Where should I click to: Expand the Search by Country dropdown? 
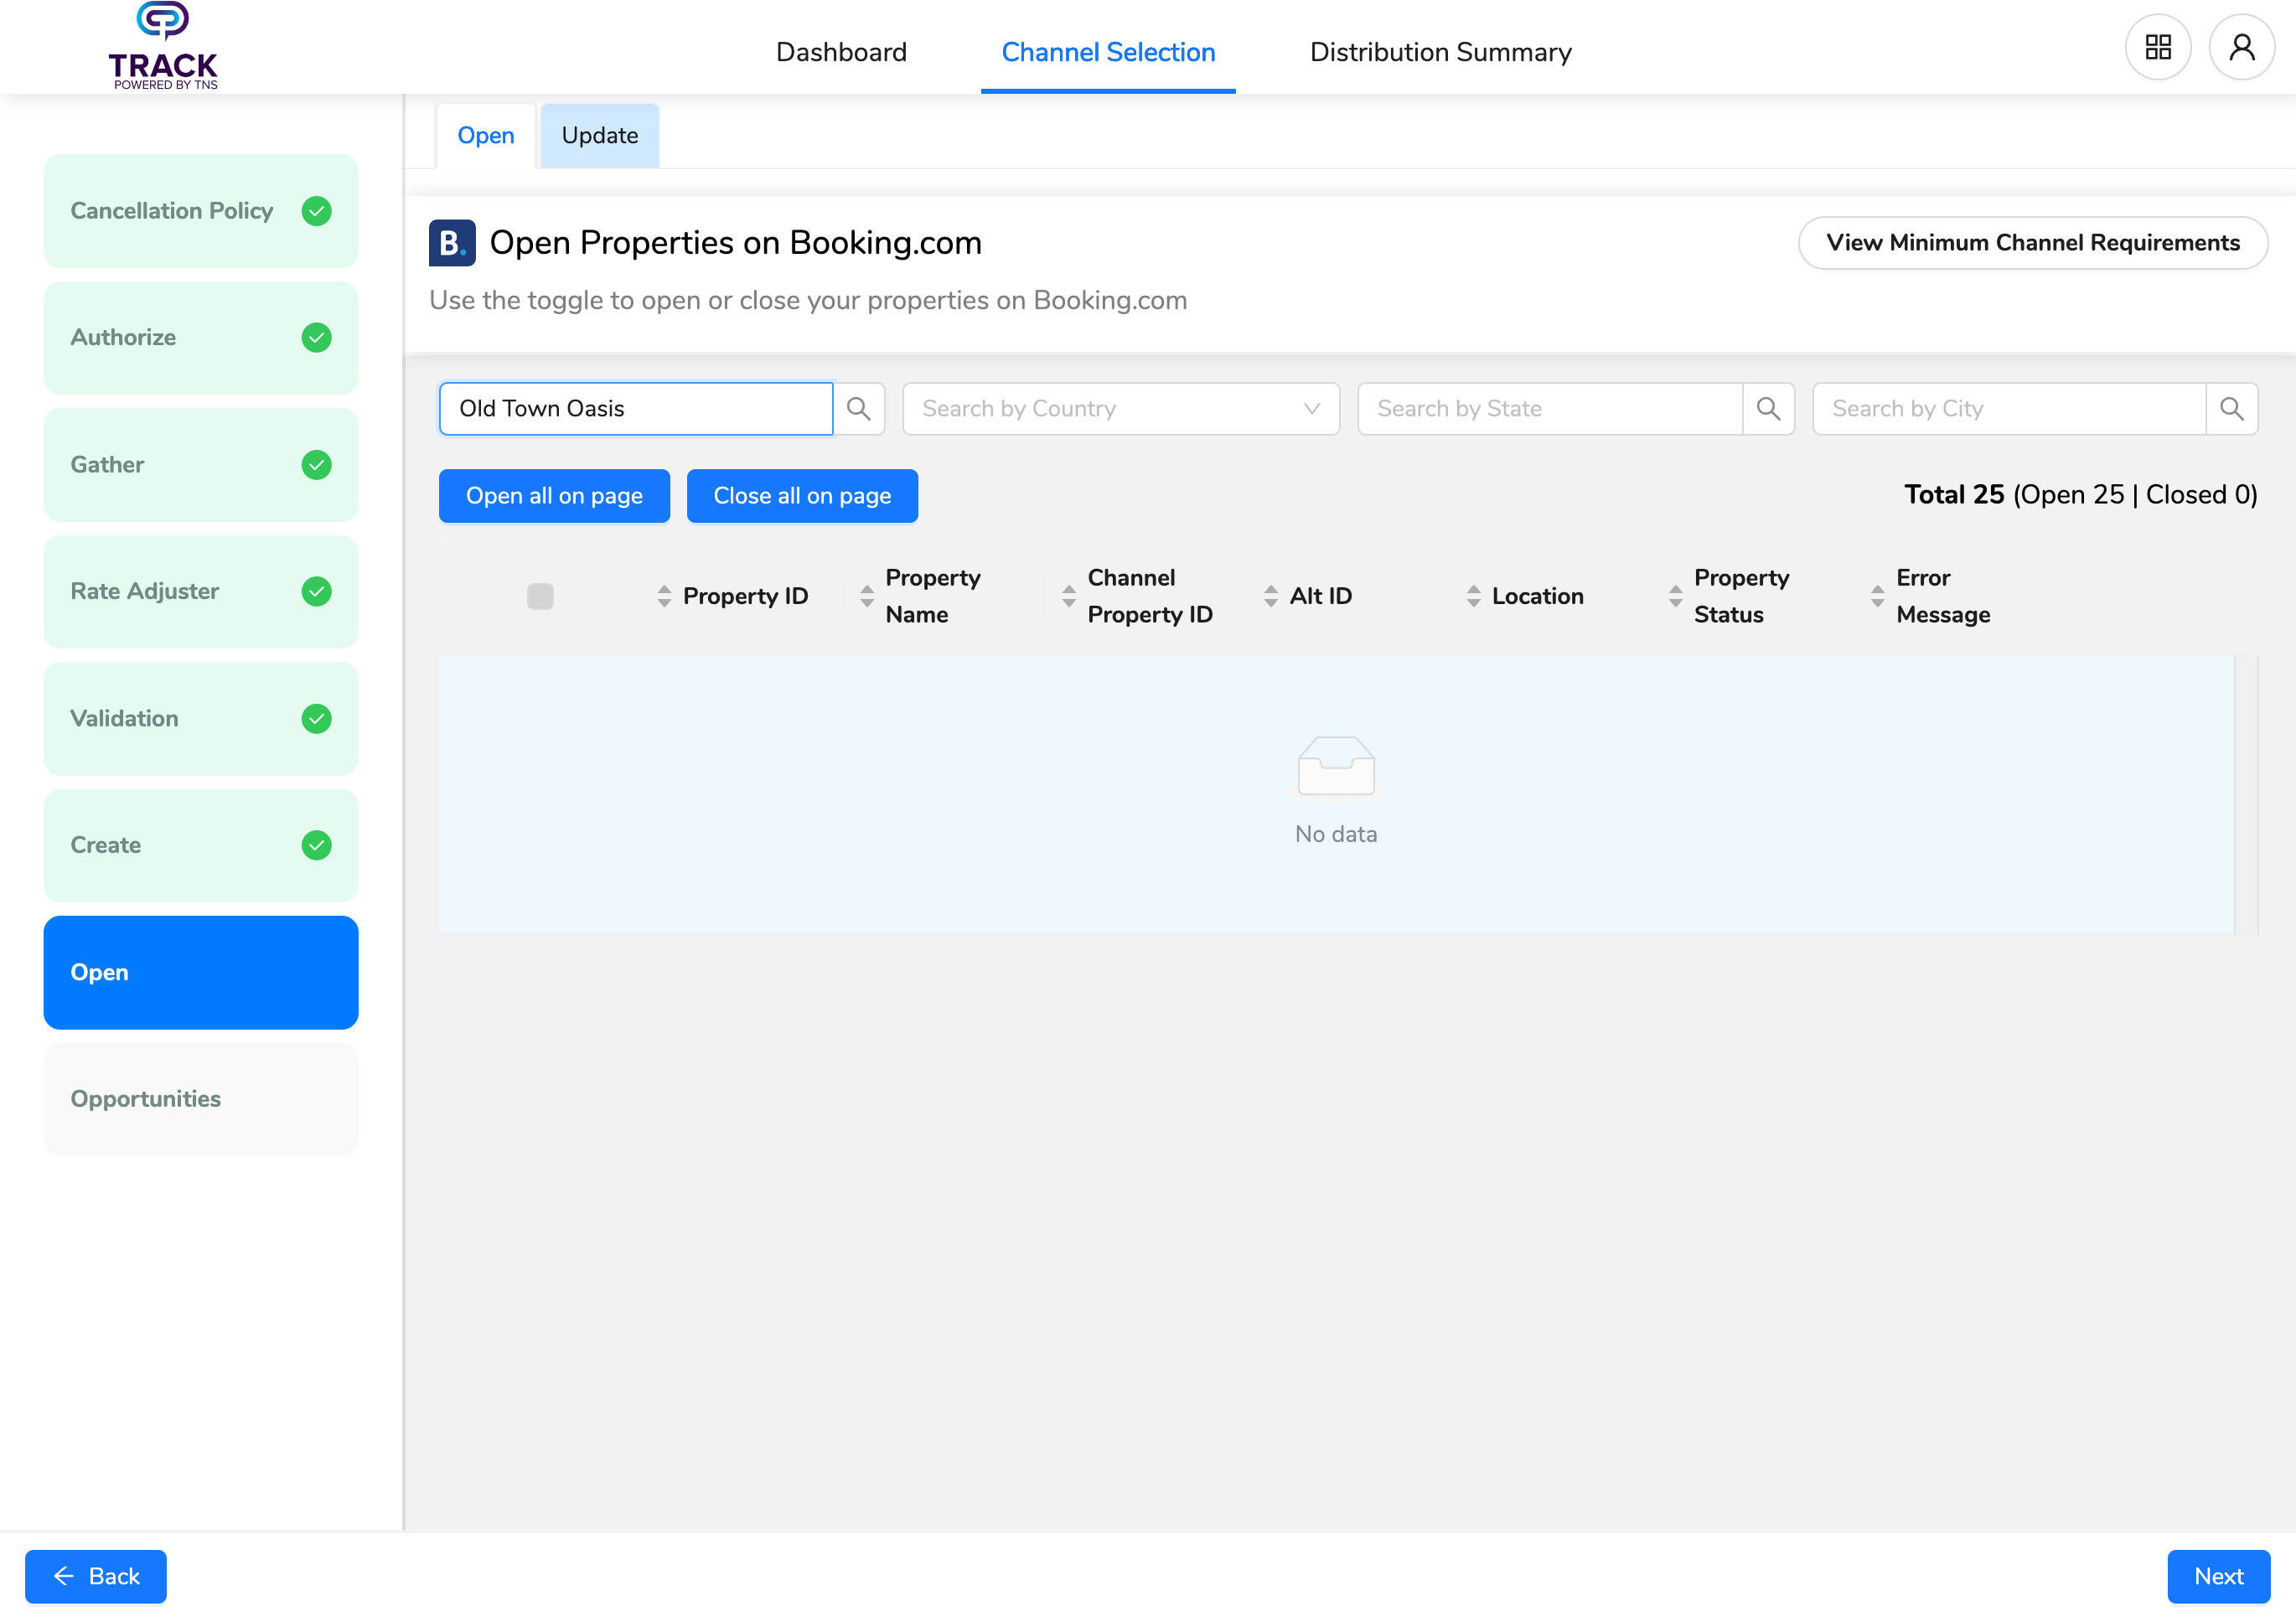1121,408
